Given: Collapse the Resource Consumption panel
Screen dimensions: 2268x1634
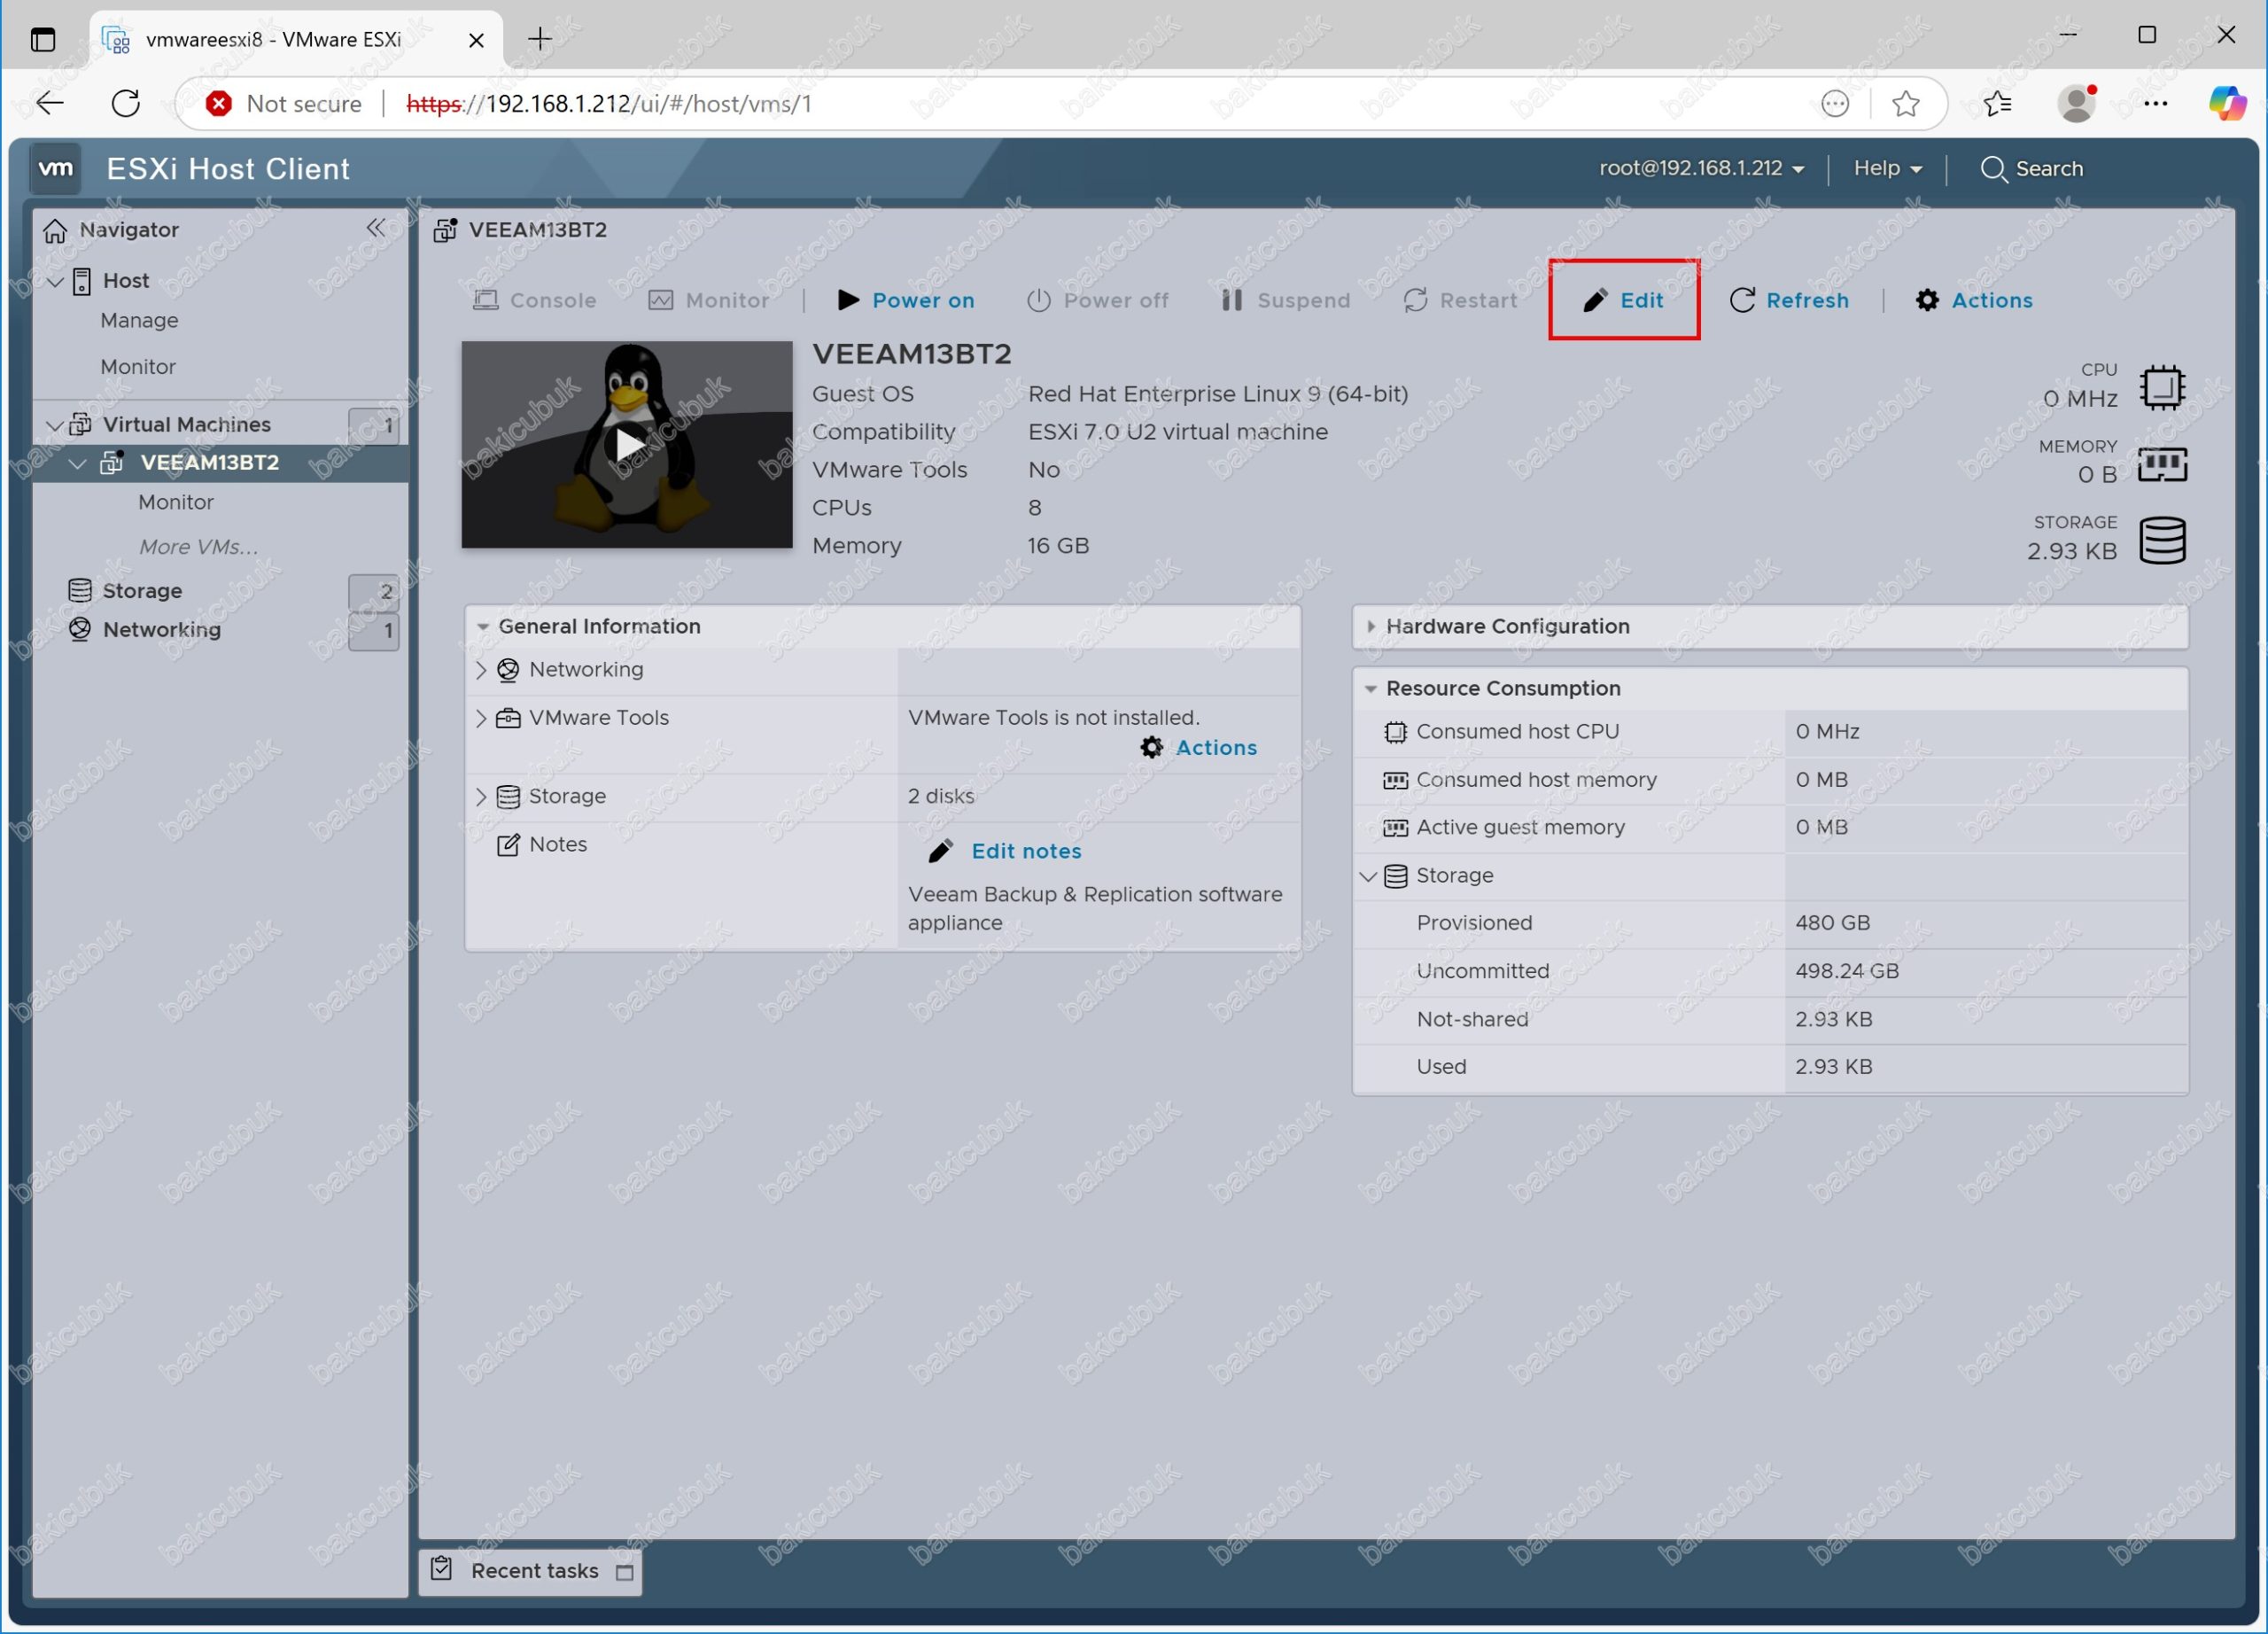Looking at the screenshot, I should [x=1371, y=689].
